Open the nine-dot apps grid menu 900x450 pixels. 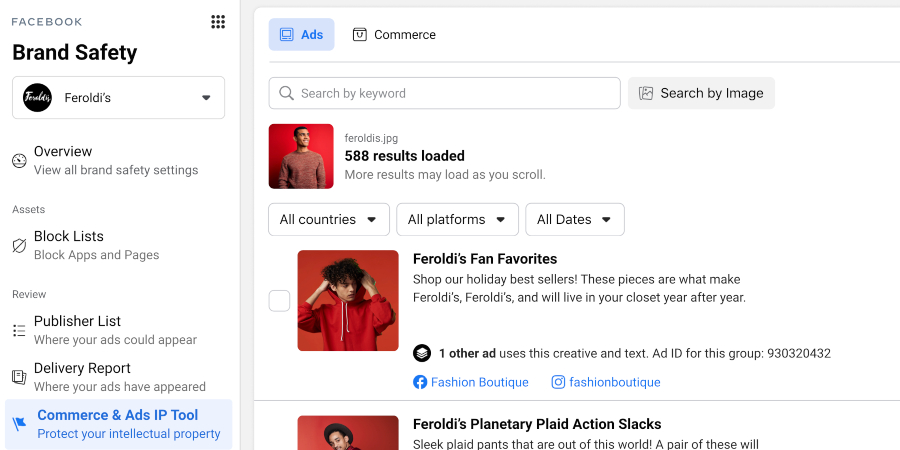coord(218,22)
